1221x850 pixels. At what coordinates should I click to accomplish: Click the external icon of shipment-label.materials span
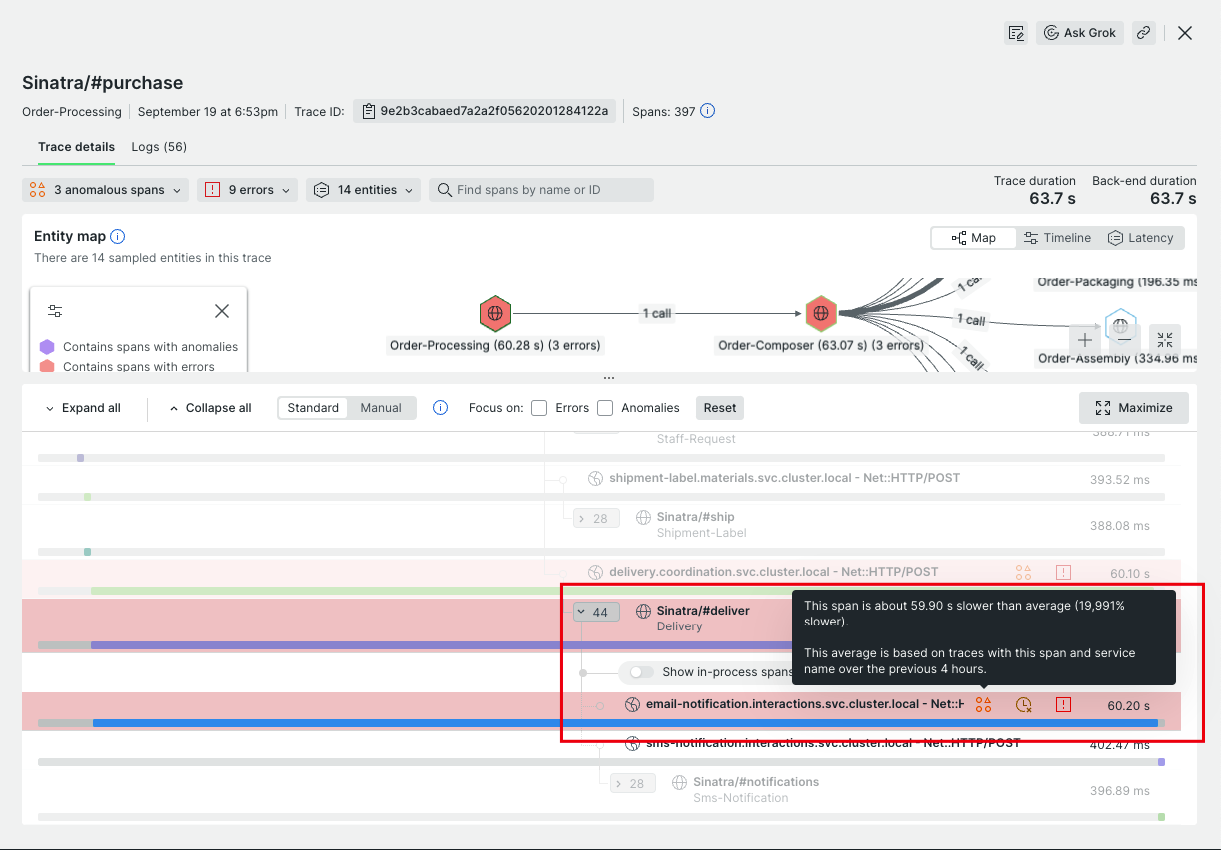click(595, 478)
